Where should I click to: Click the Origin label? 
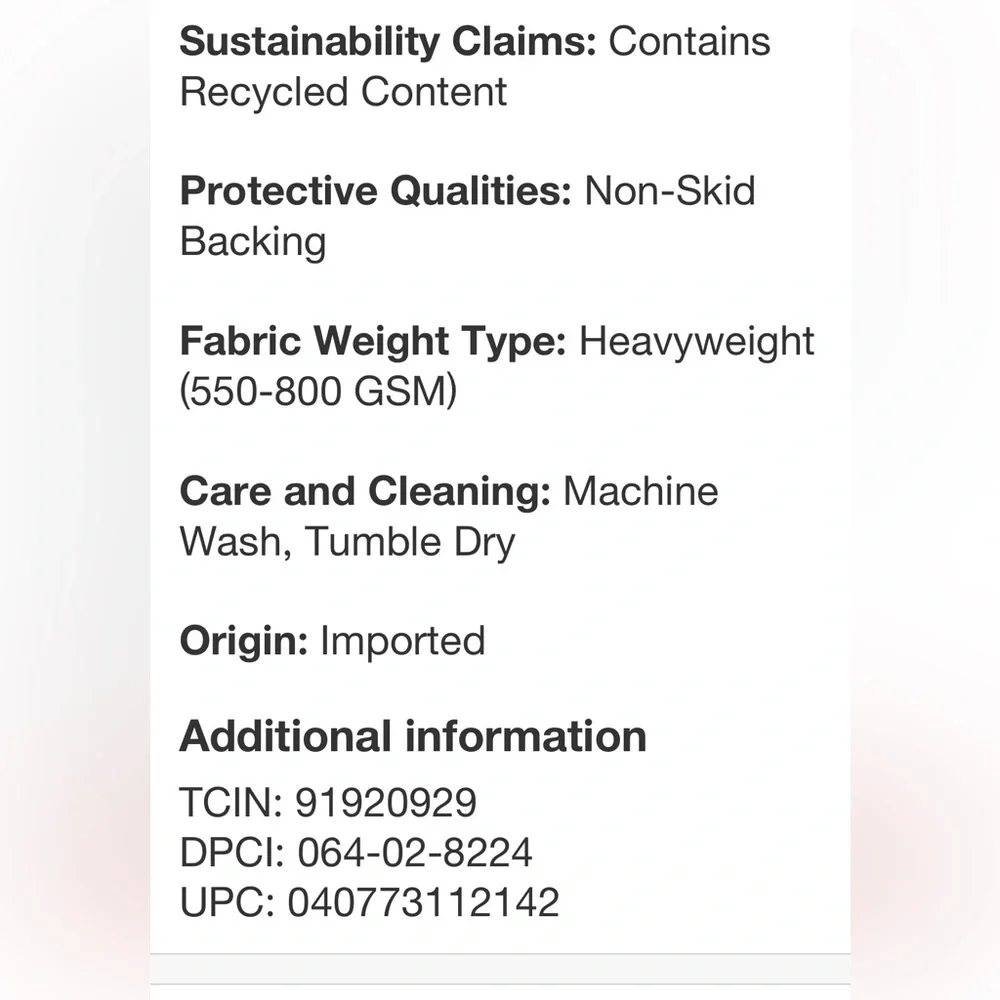point(244,641)
